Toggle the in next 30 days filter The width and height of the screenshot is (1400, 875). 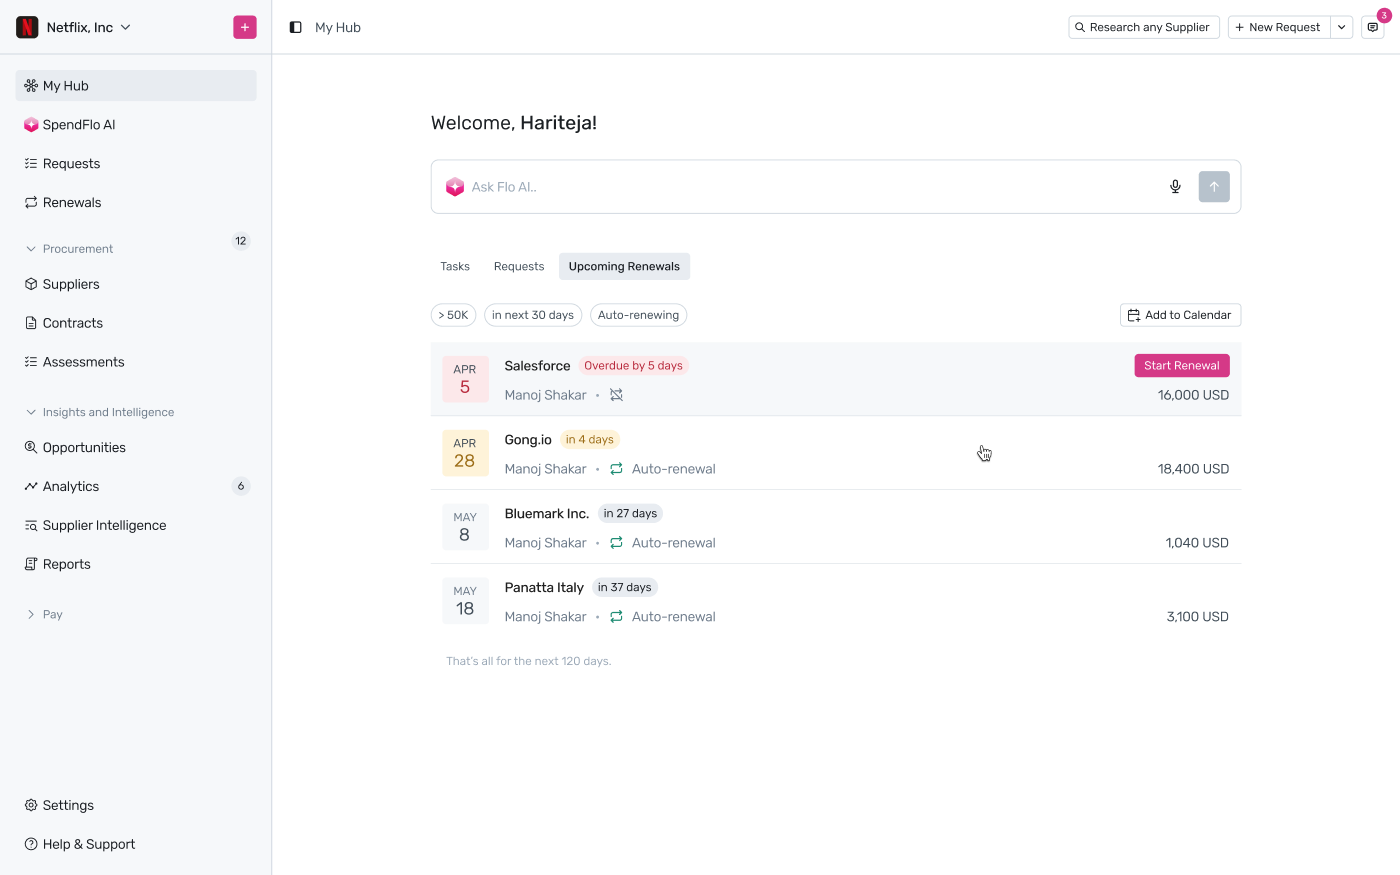point(533,315)
